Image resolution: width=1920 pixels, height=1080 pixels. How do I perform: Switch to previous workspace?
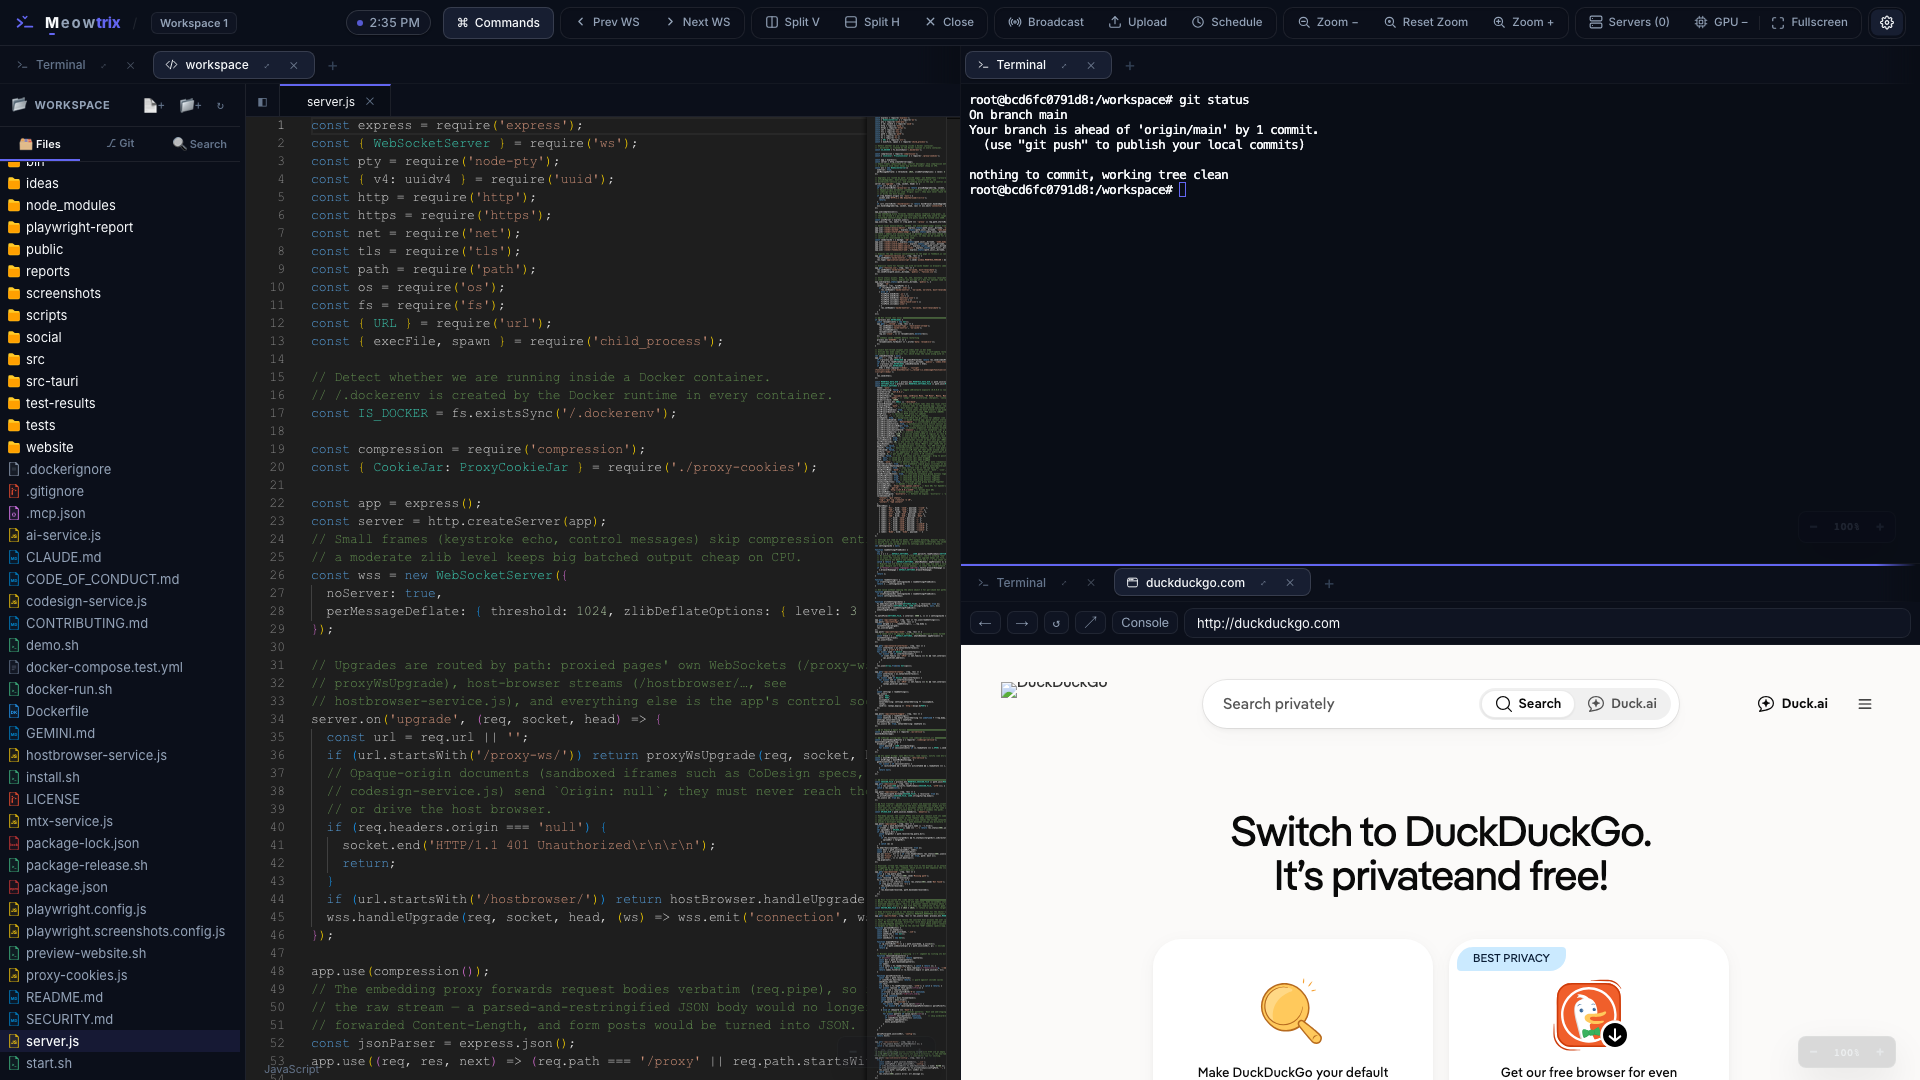pyautogui.click(x=607, y=22)
